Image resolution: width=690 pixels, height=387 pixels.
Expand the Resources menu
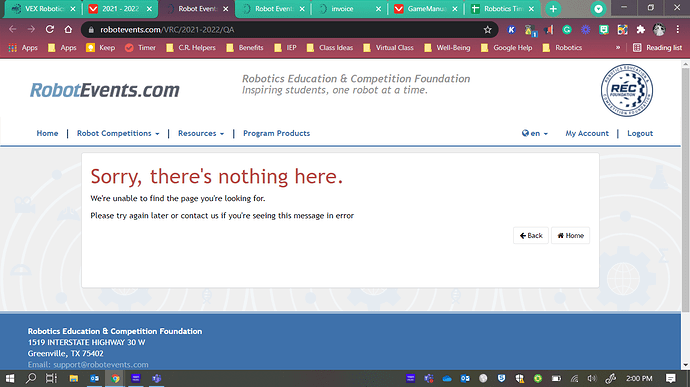[x=201, y=133]
